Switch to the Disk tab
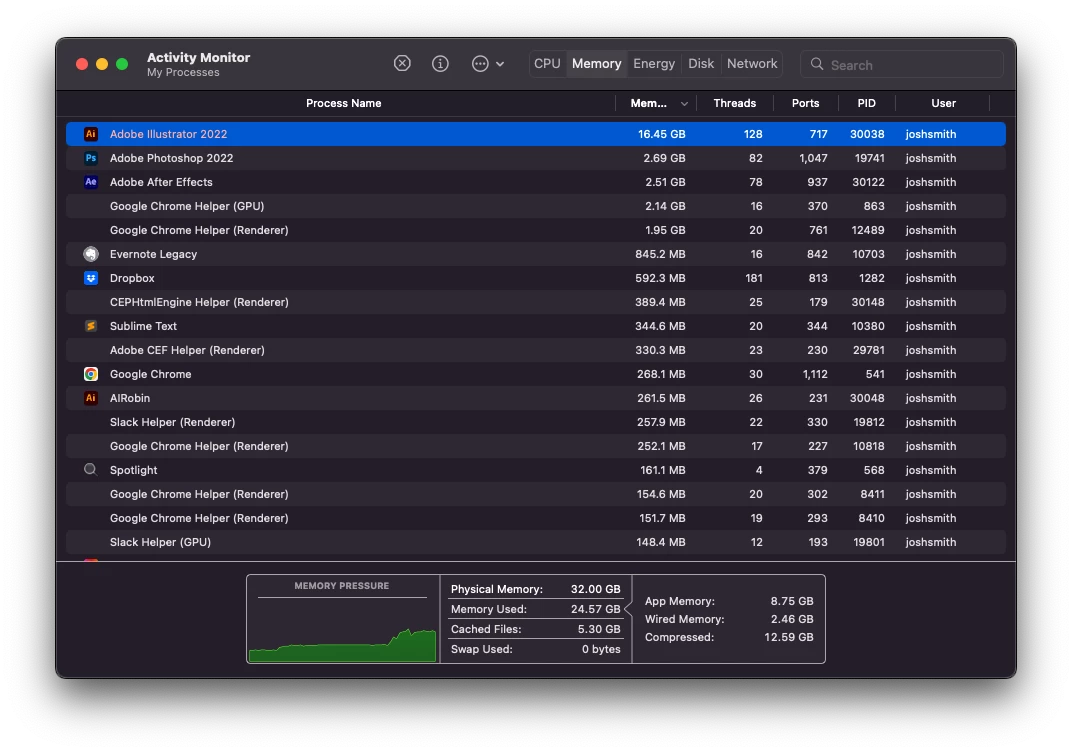 [701, 64]
